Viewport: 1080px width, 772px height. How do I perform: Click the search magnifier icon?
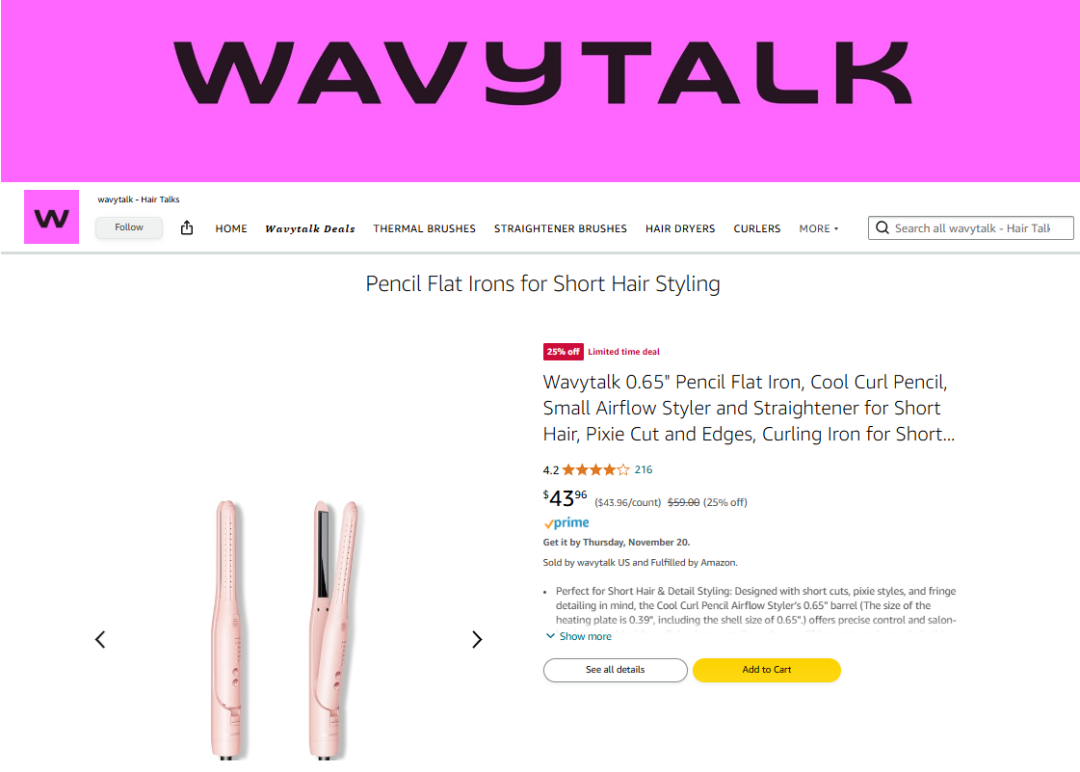coord(882,228)
